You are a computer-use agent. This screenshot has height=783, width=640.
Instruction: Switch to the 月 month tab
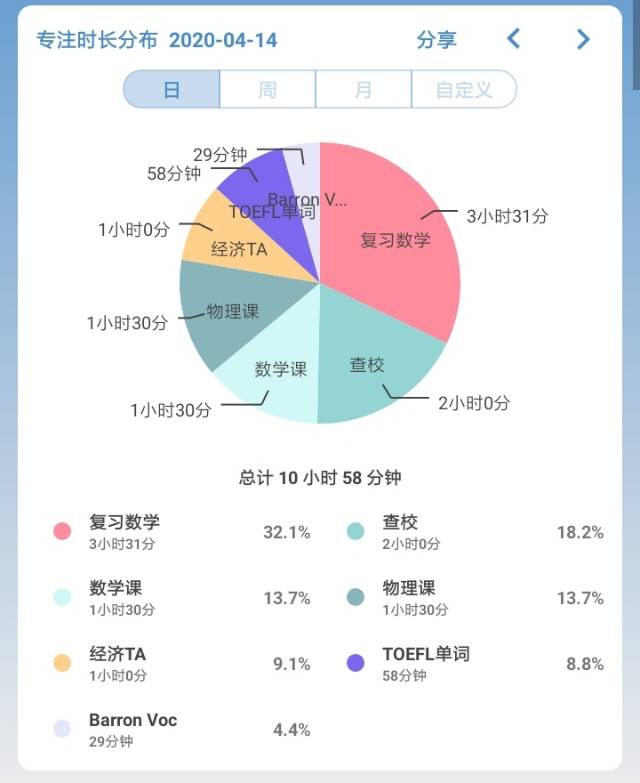pyautogui.click(x=363, y=90)
